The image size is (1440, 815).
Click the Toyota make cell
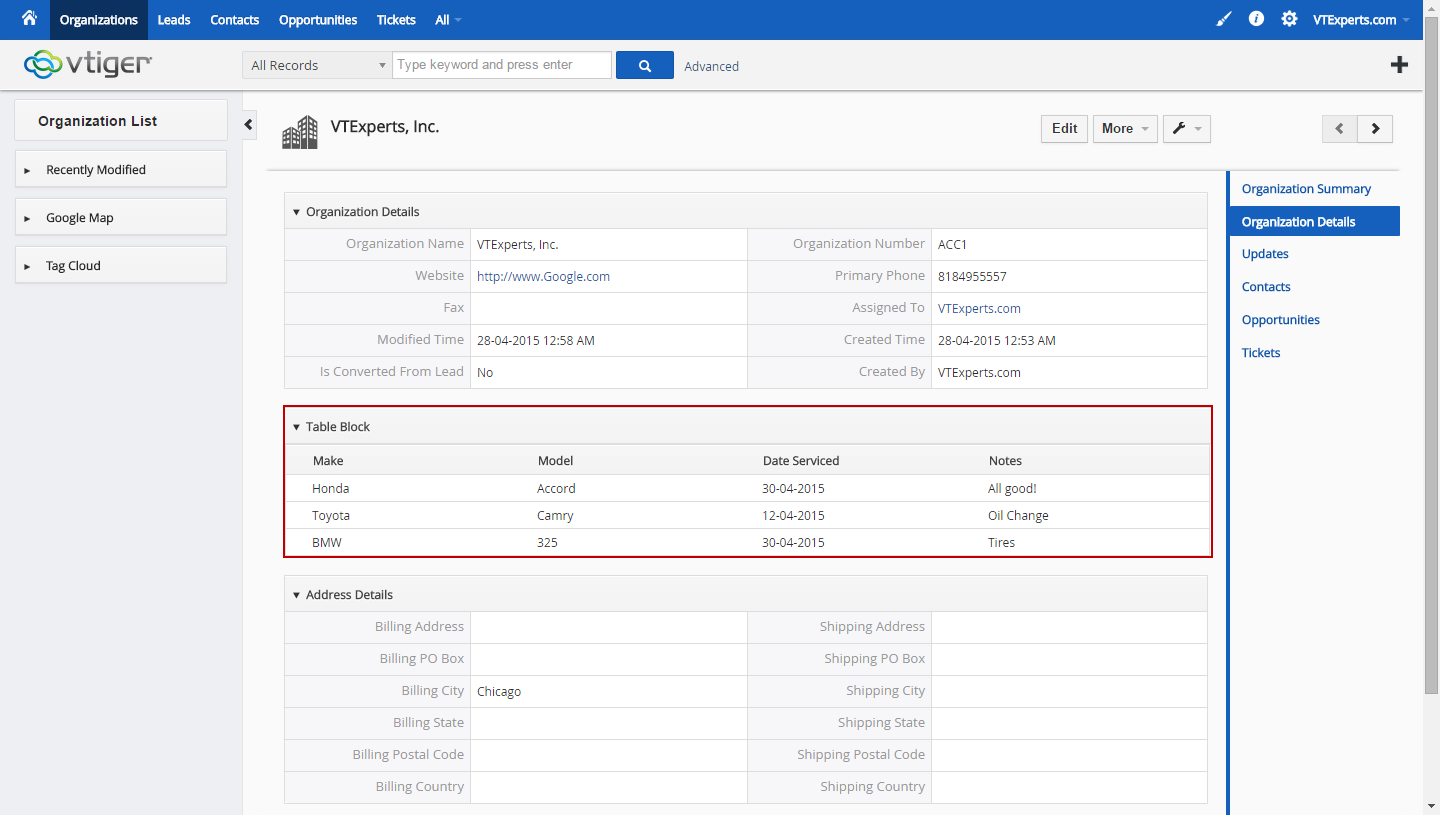(x=331, y=515)
